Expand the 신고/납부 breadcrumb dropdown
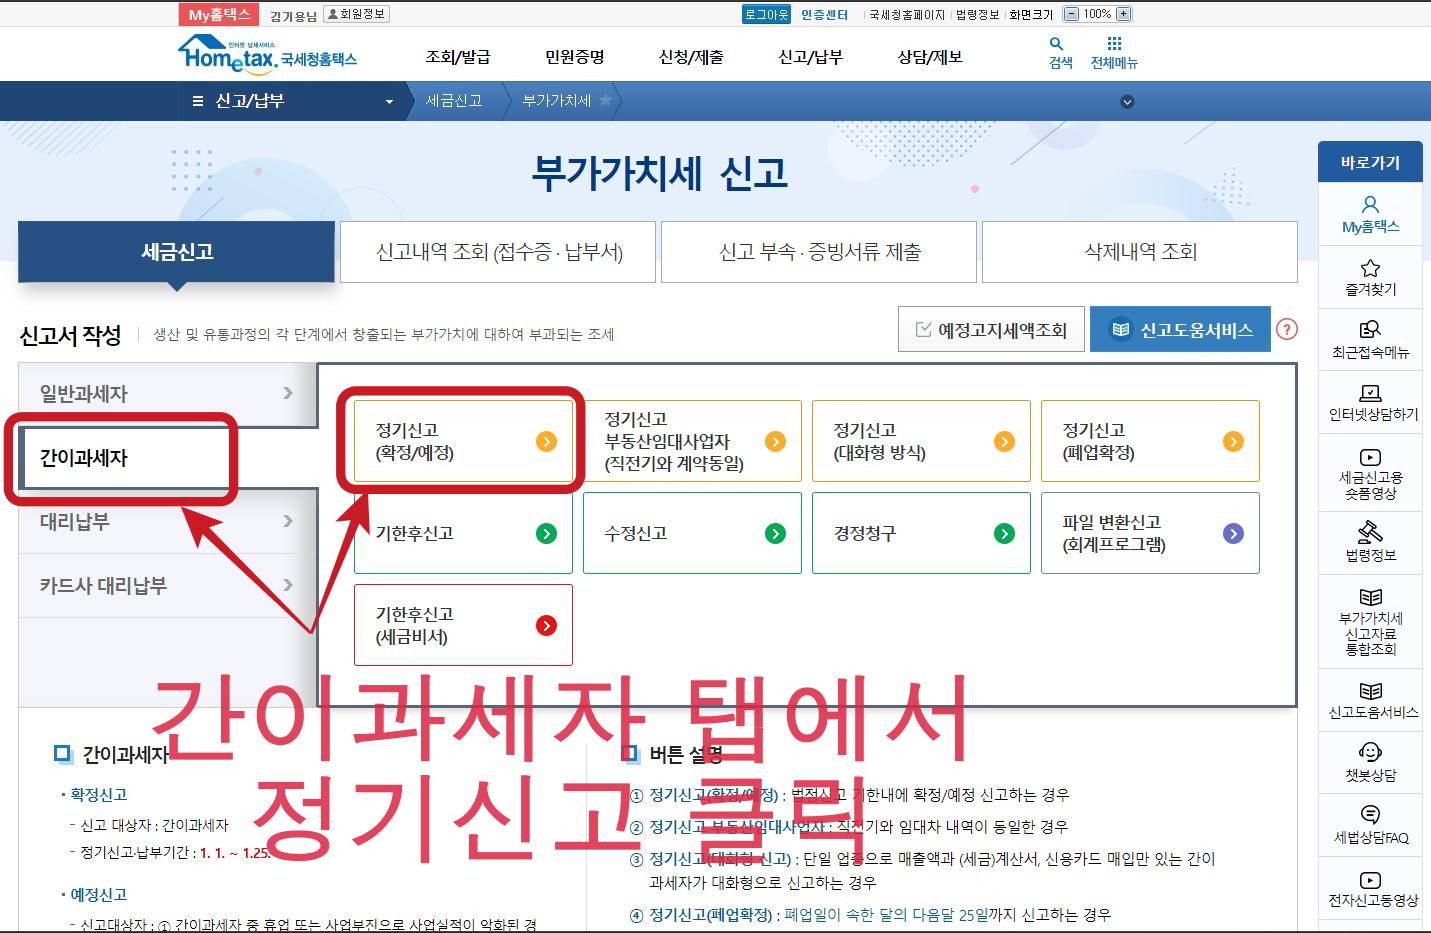 point(388,100)
